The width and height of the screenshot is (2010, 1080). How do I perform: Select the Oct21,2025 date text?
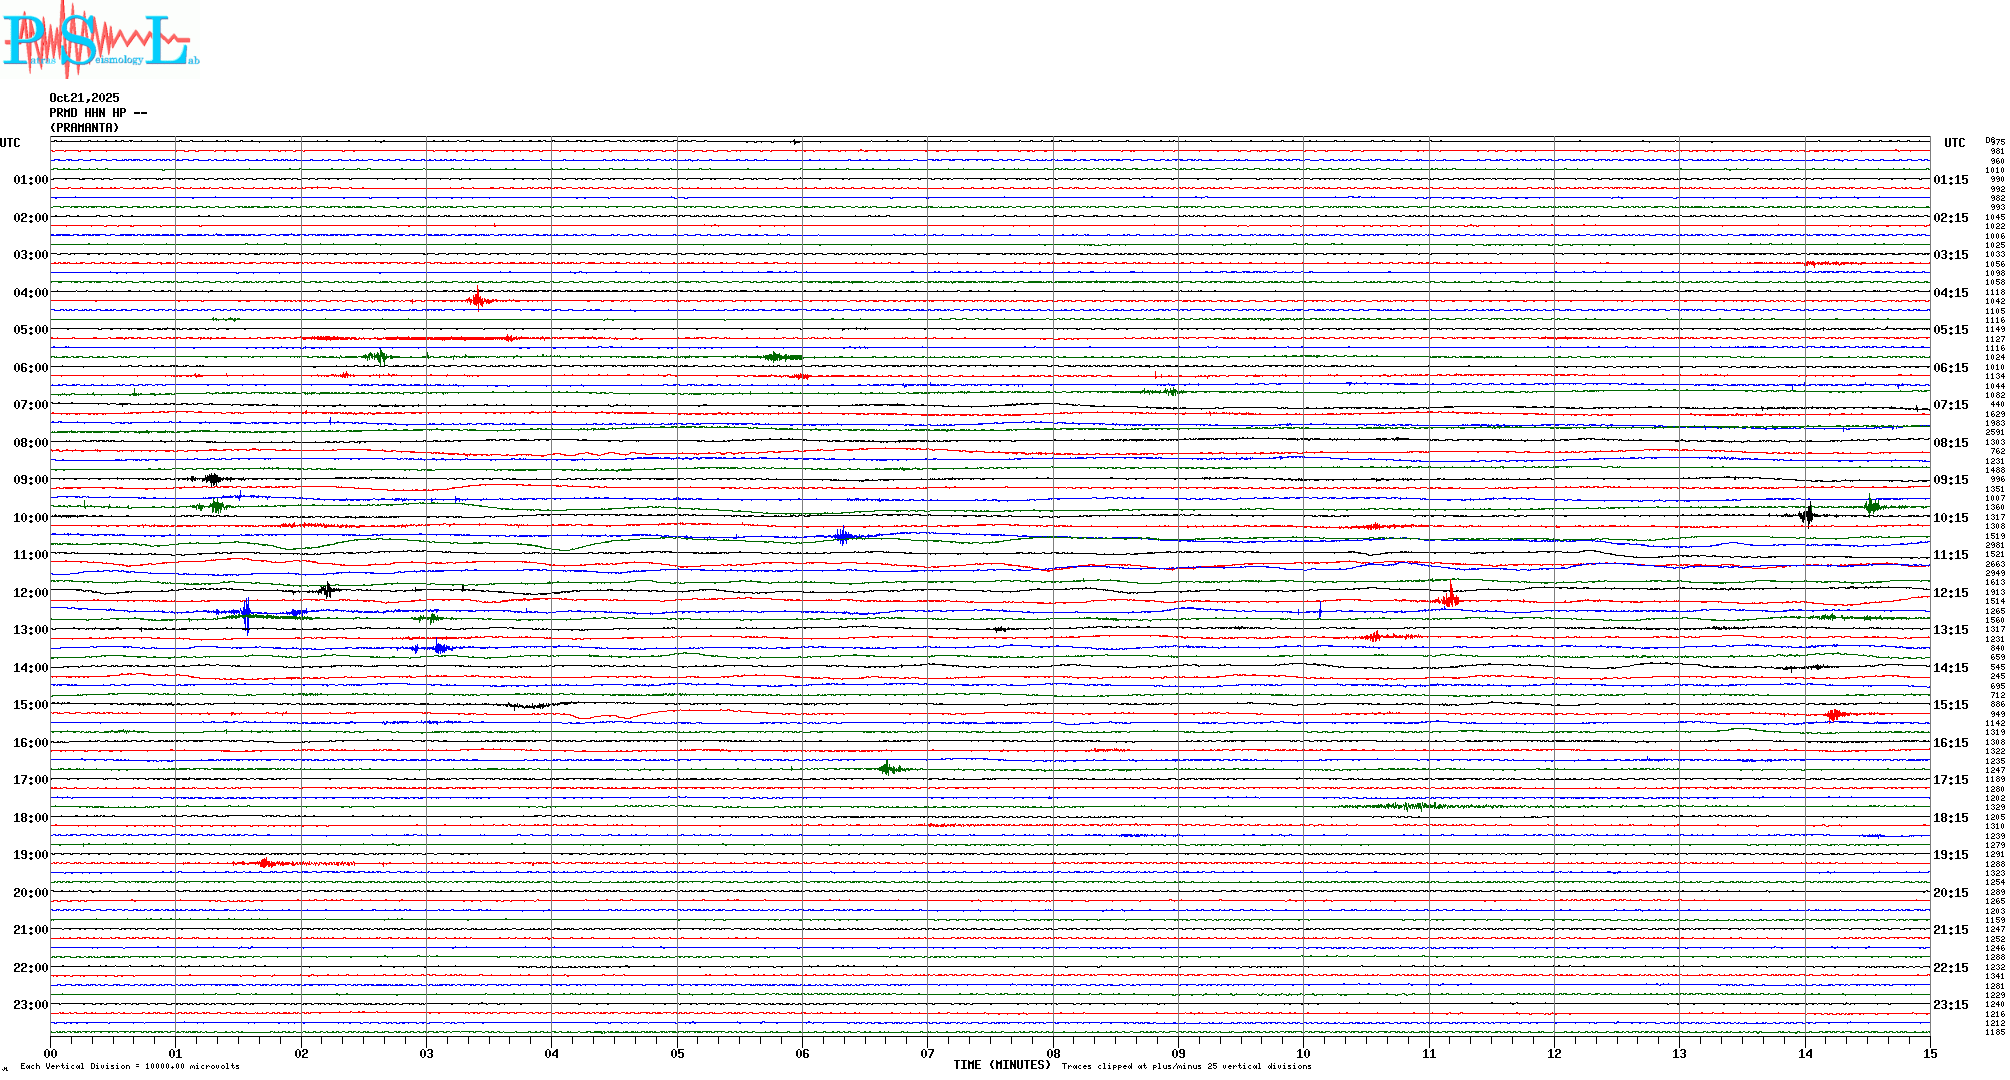(84, 98)
